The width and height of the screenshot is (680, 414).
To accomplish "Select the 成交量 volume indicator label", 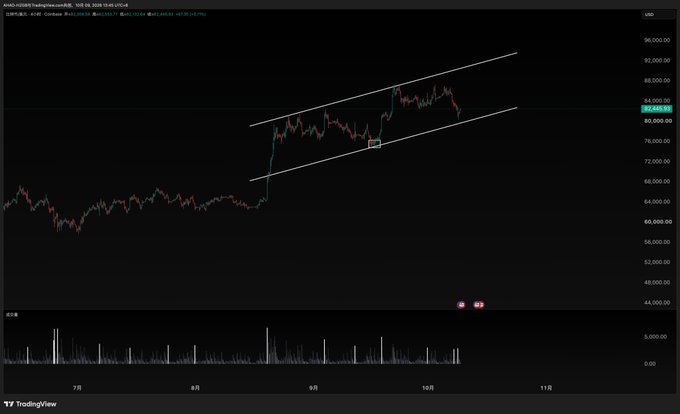I will point(12,315).
